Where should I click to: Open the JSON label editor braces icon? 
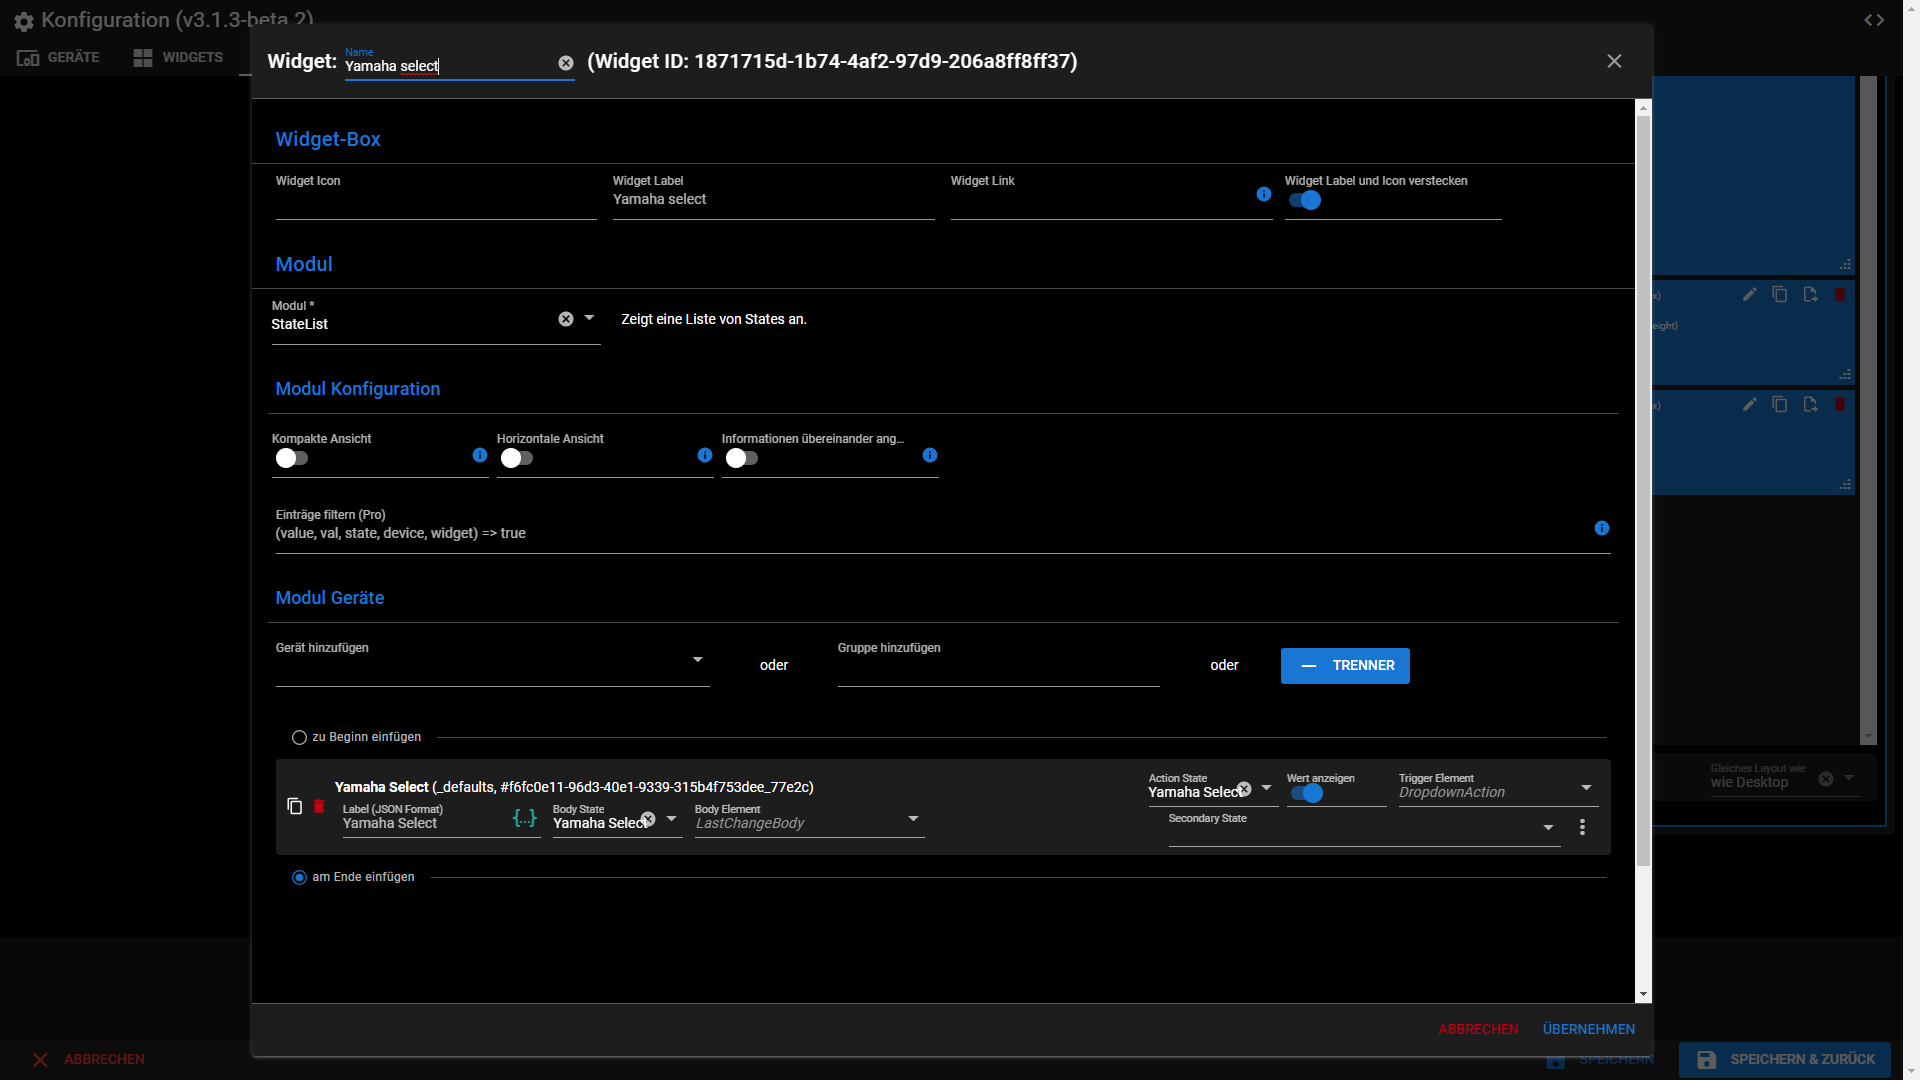(525, 818)
